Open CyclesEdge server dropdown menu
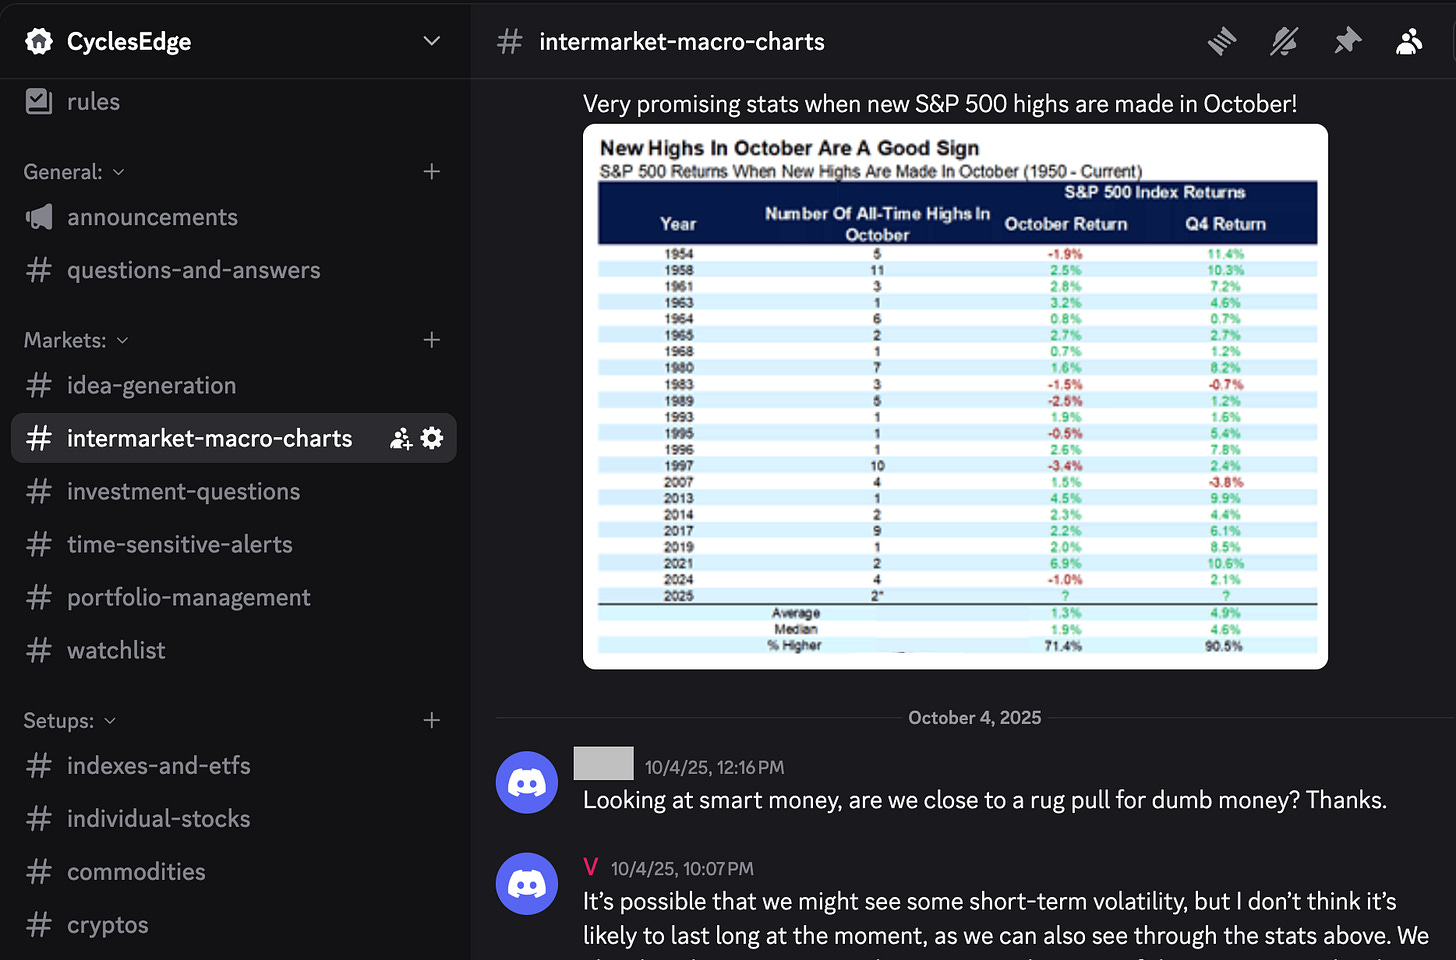 (x=432, y=41)
